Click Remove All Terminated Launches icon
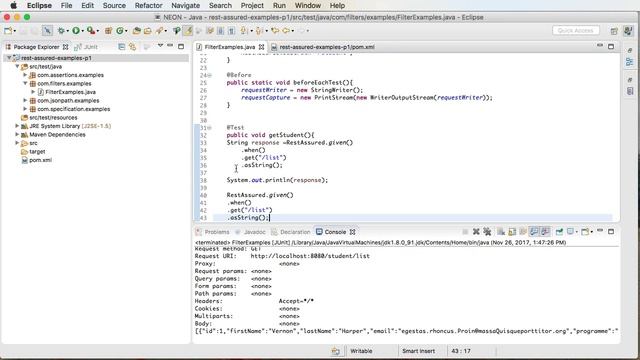The height and width of the screenshot is (360, 640). click(x=487, y=232)
